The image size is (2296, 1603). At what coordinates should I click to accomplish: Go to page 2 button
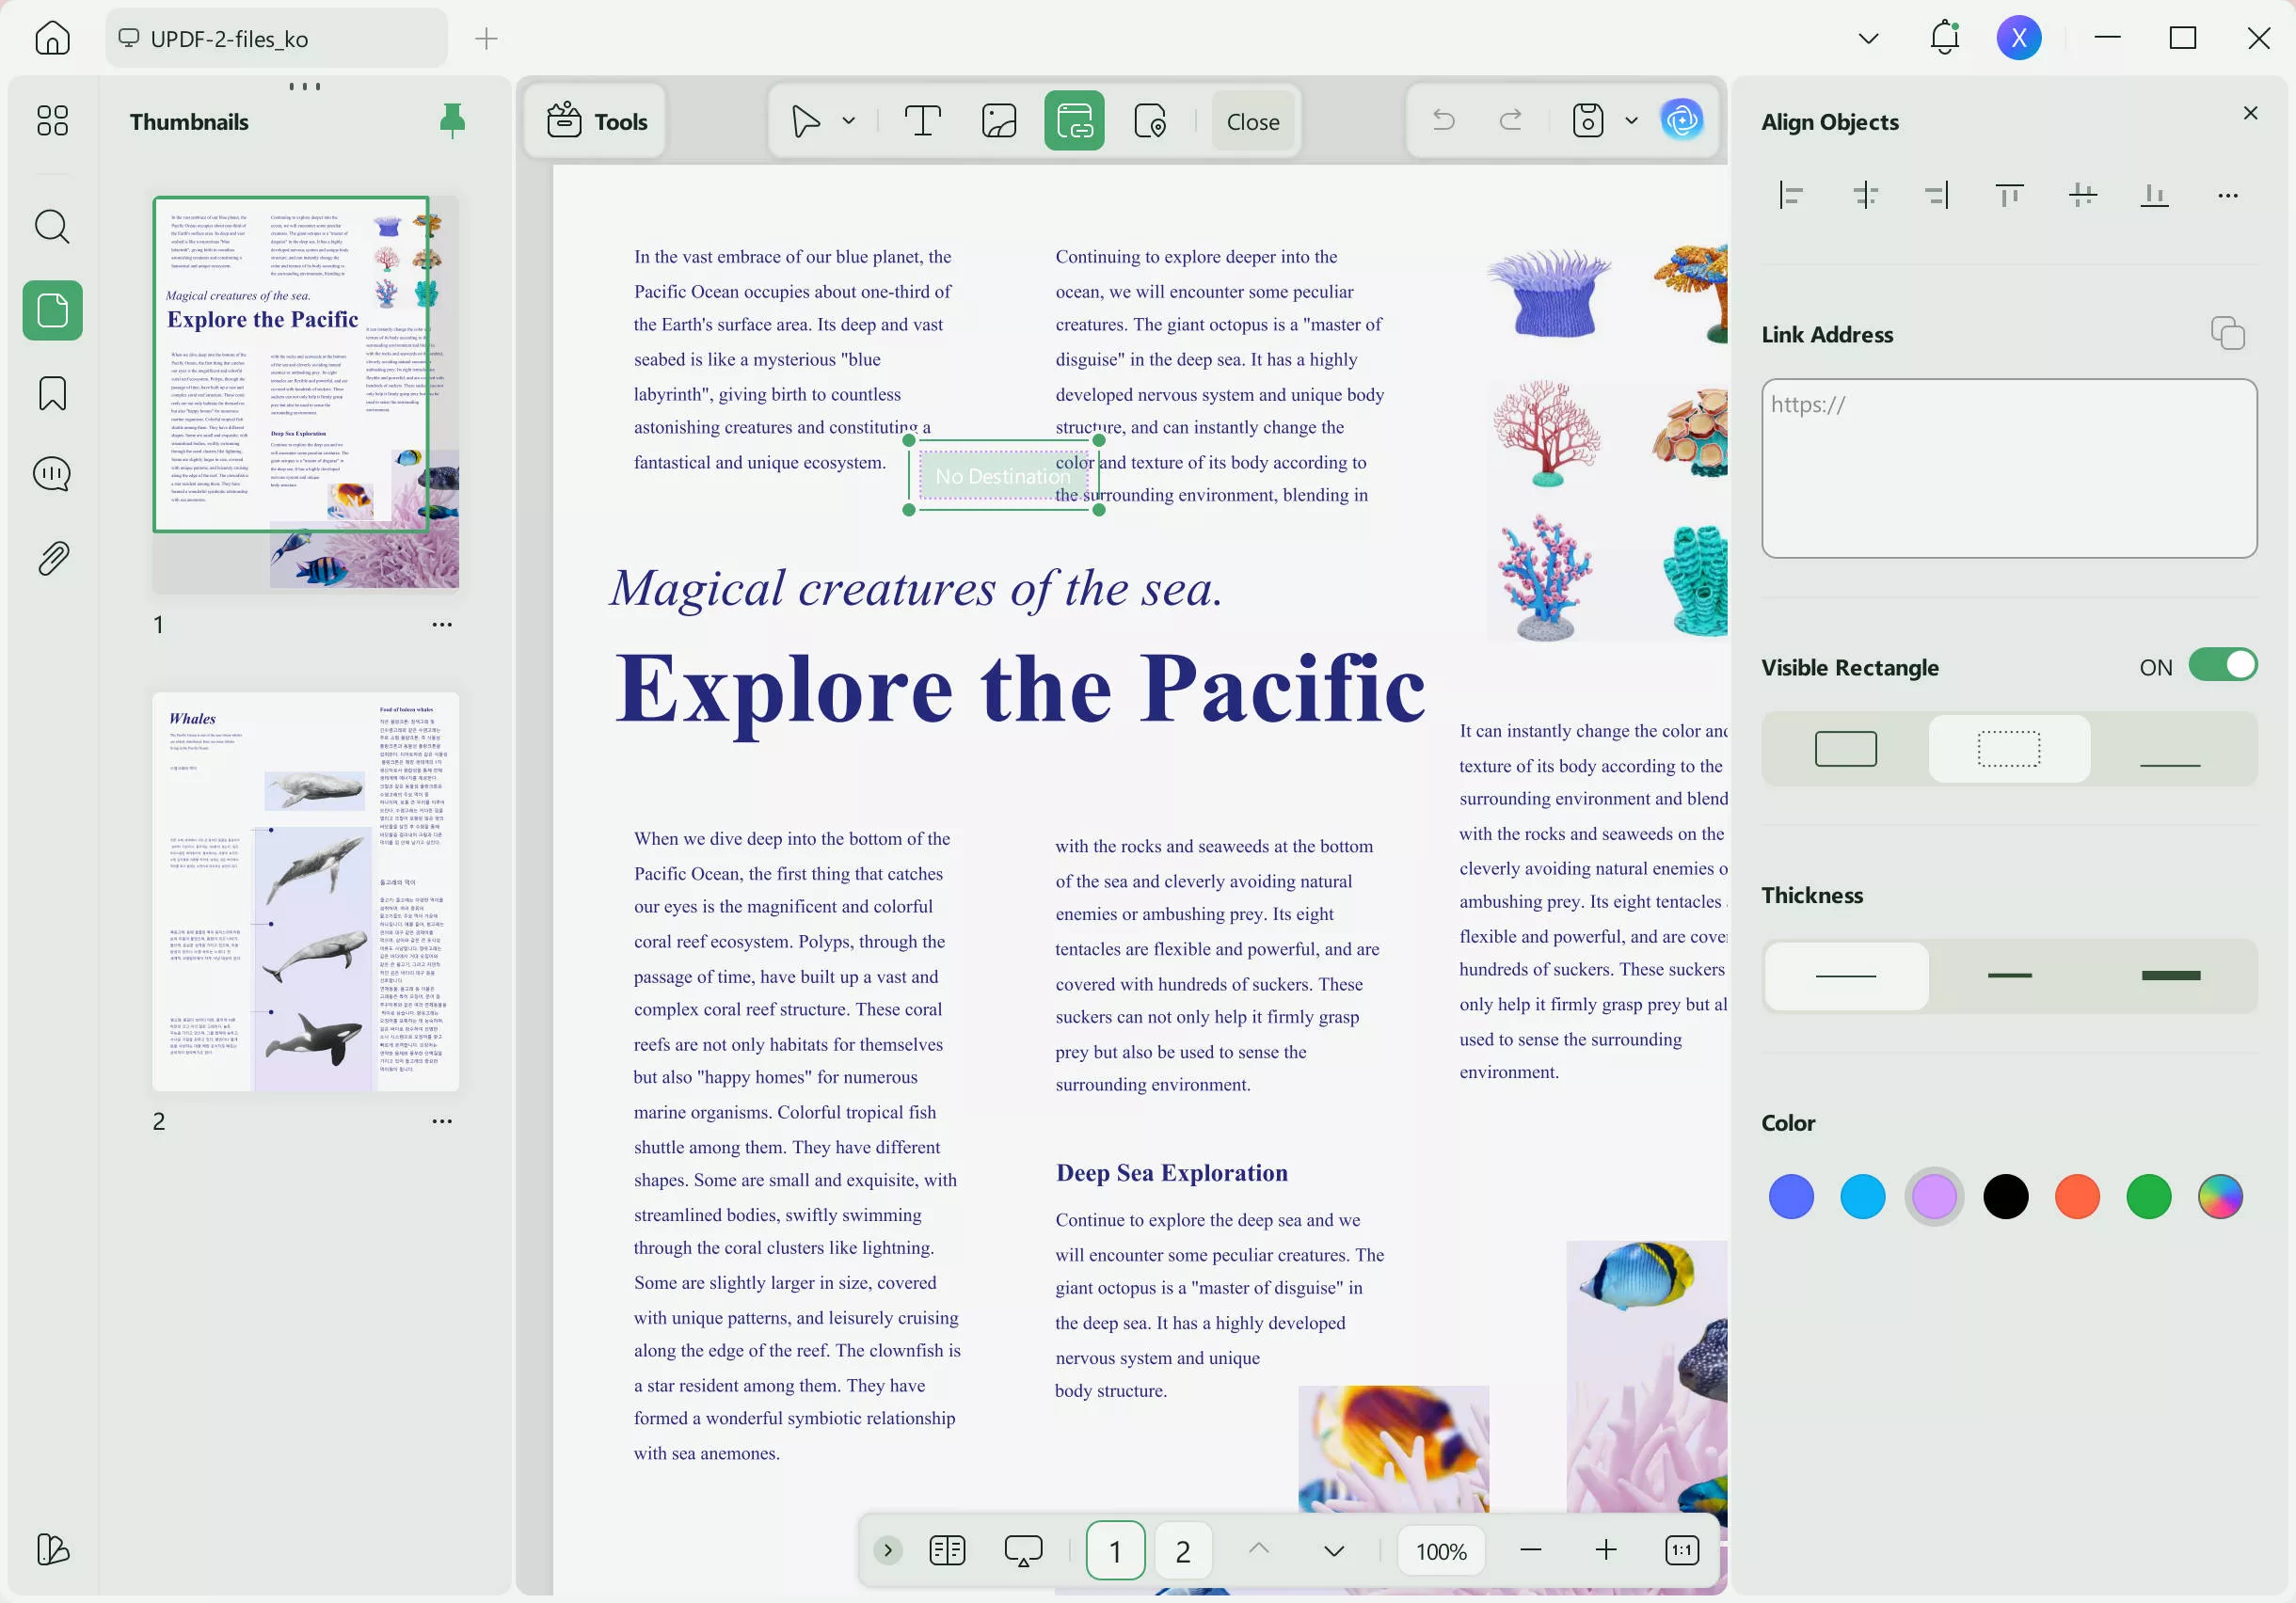(1182, 1550)
